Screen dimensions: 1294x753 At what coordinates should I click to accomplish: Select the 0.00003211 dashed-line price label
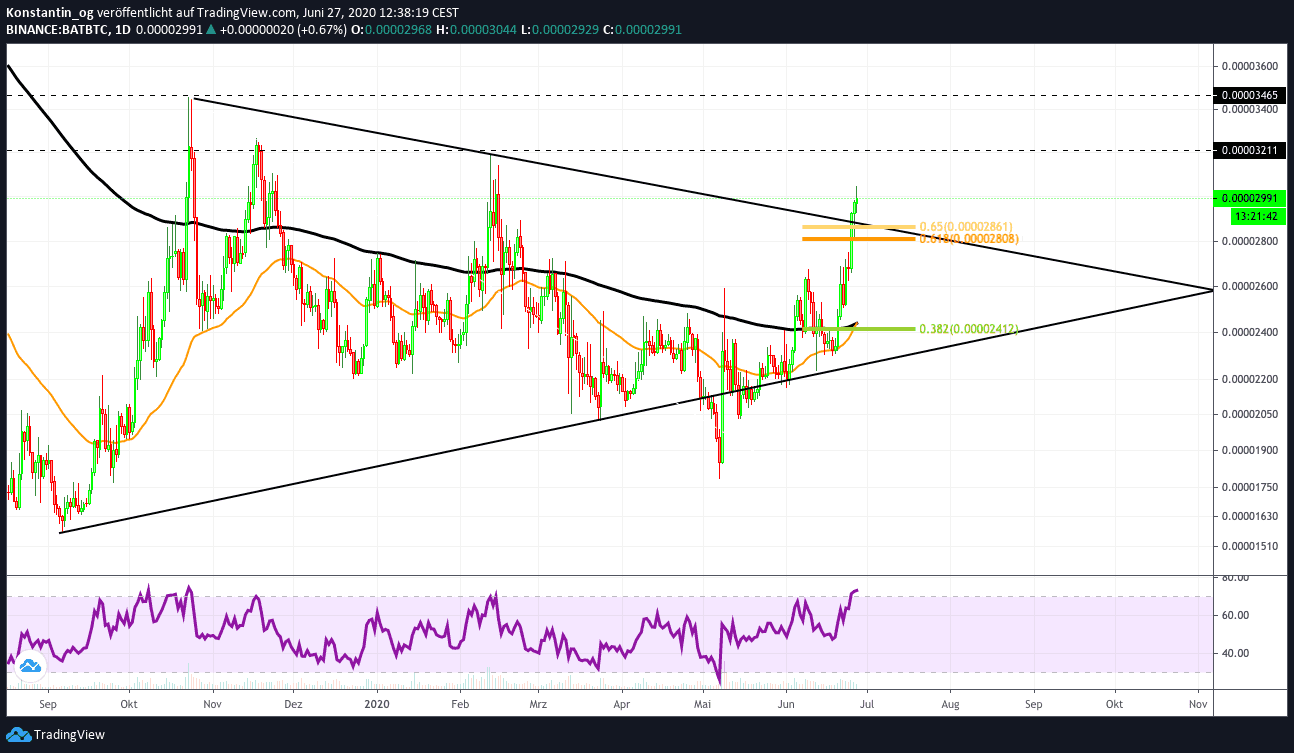[1250, 150]
